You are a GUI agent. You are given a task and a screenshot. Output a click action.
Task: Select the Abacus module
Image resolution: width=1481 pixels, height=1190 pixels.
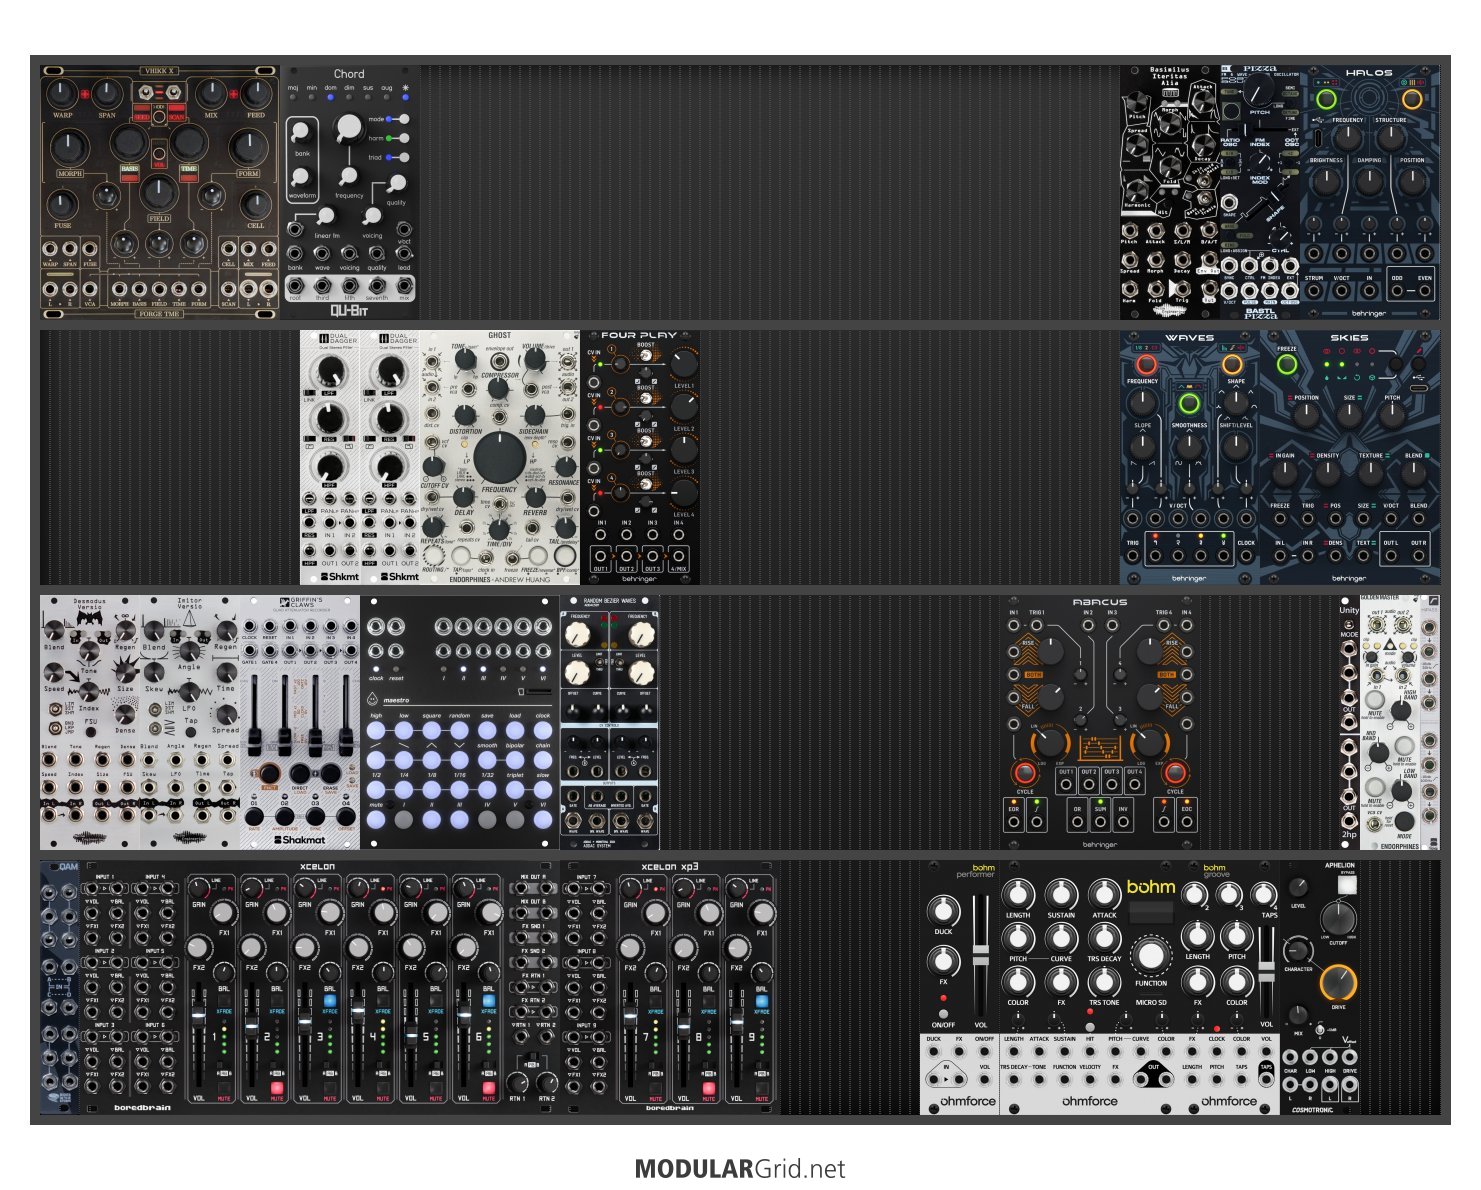[x=1100, y=722]
